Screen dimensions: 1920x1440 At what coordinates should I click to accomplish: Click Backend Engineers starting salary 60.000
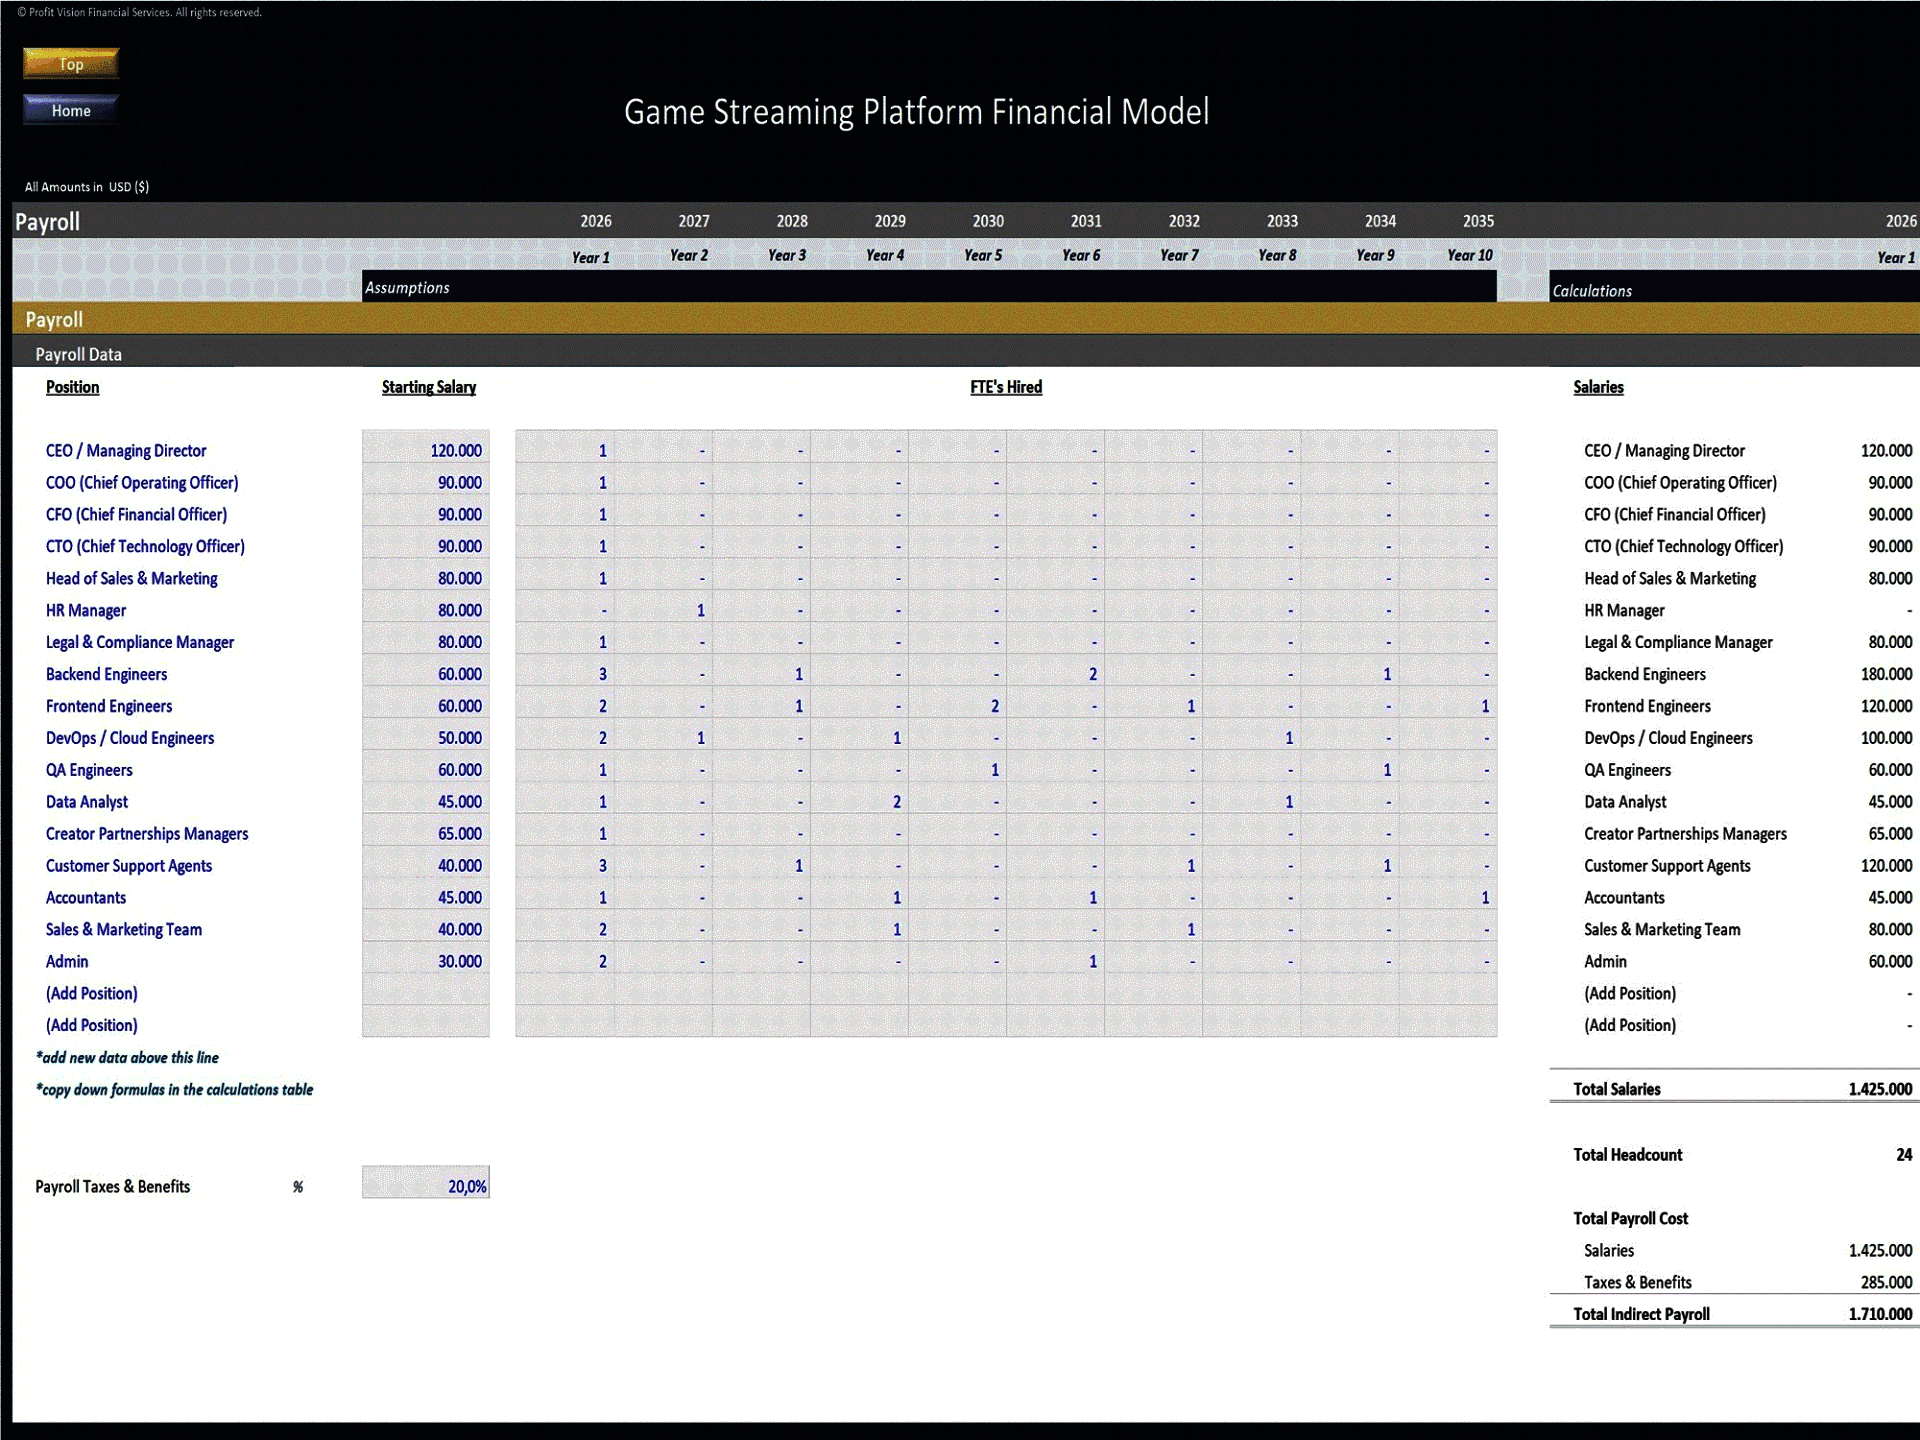click(426, 674)
